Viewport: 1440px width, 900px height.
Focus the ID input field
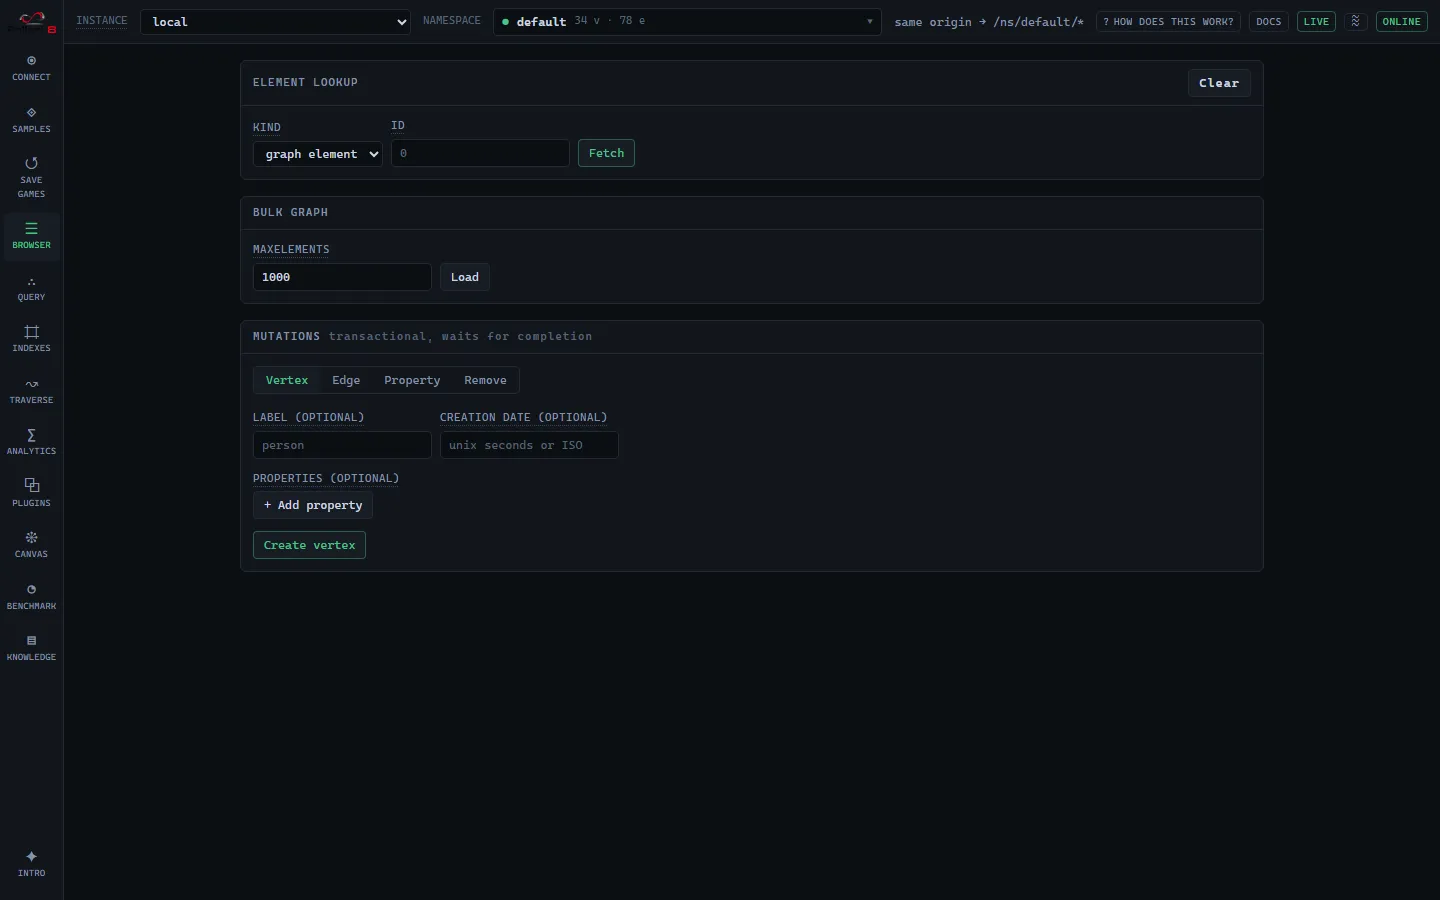(x=480, y=153)
